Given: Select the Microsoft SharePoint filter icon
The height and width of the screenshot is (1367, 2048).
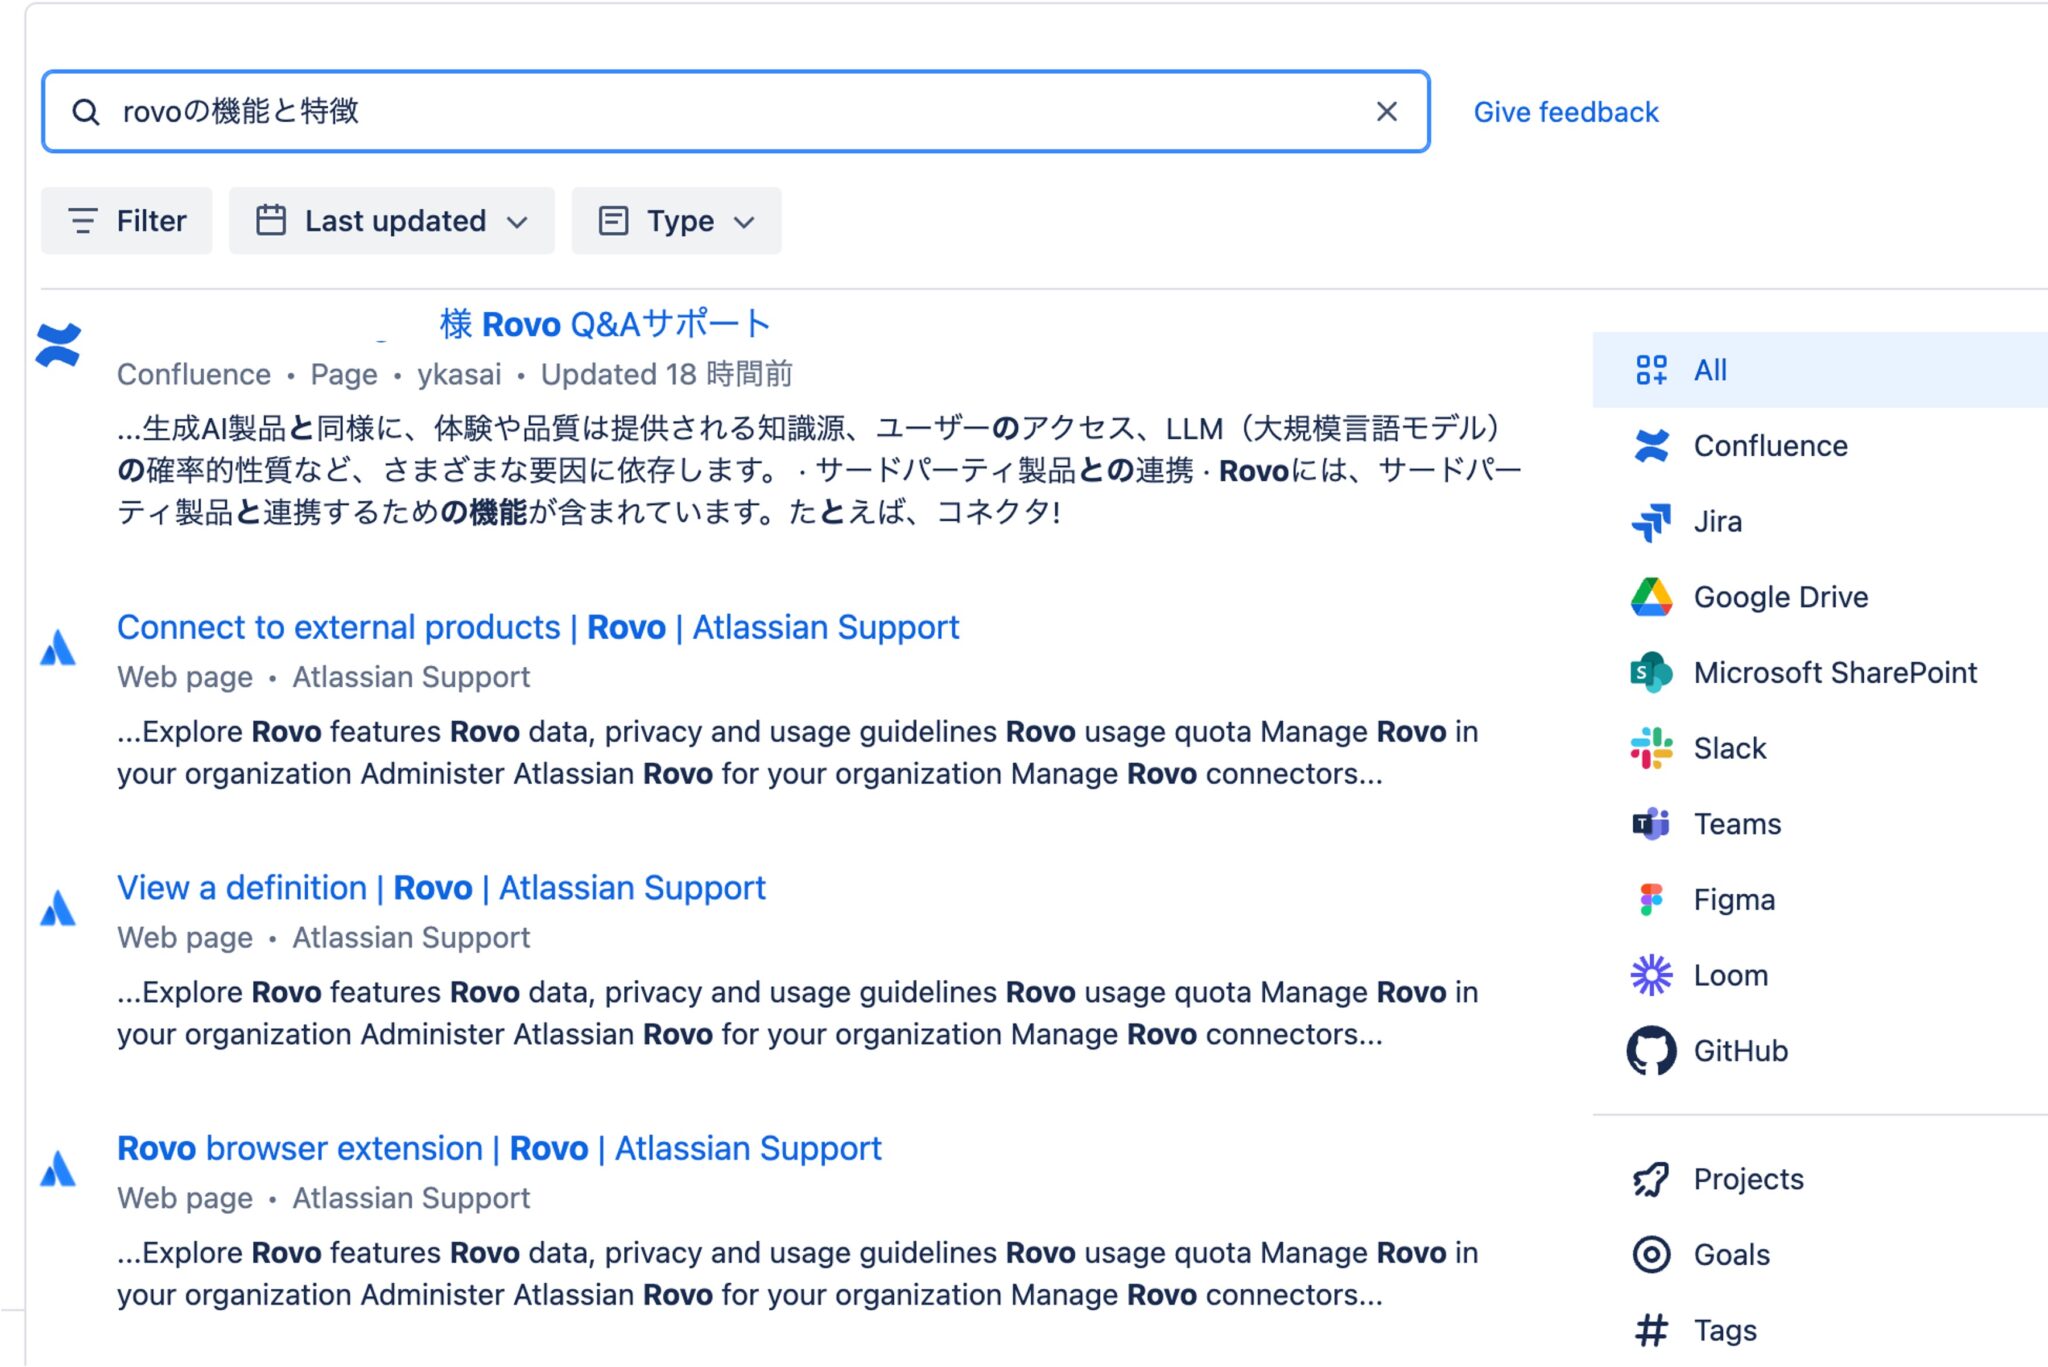Looking at the screenshot, I should click(x=1652, y=672).
